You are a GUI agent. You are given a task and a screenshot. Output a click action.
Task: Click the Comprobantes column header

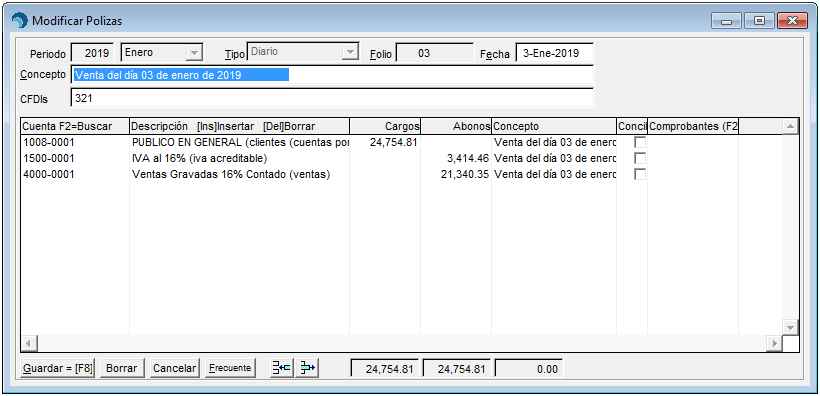coord(693,126)
